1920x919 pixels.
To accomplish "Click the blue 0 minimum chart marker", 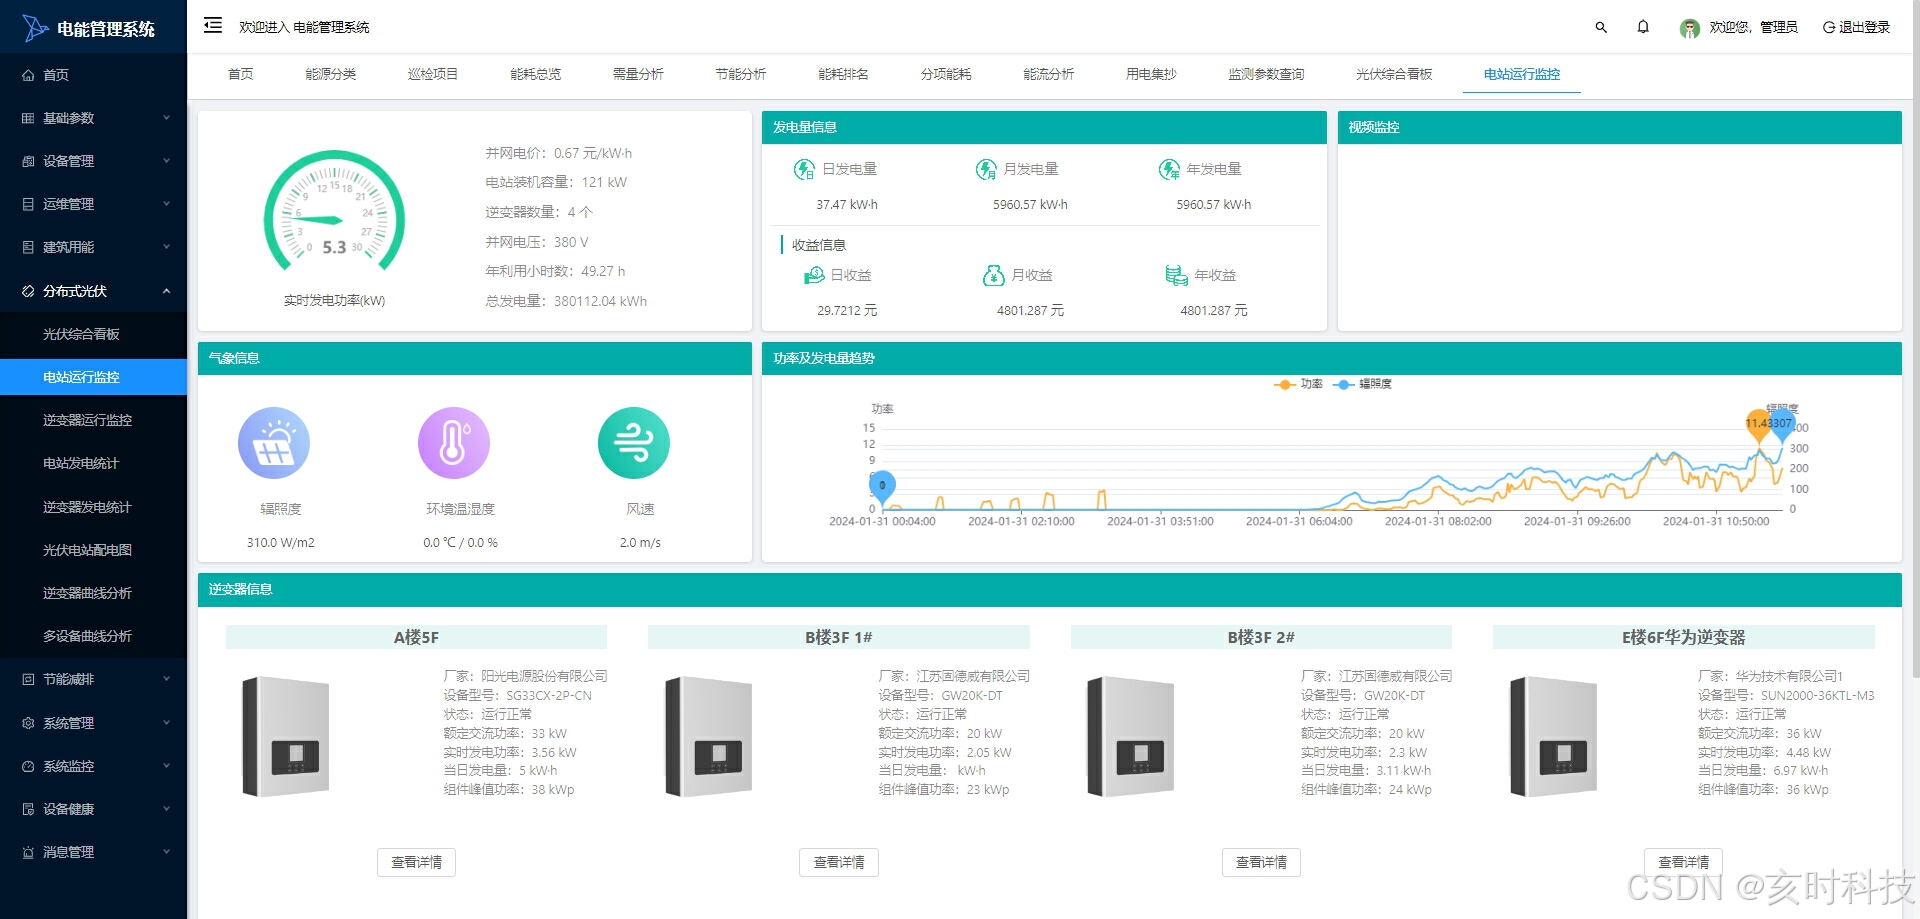I will point(882,487).
